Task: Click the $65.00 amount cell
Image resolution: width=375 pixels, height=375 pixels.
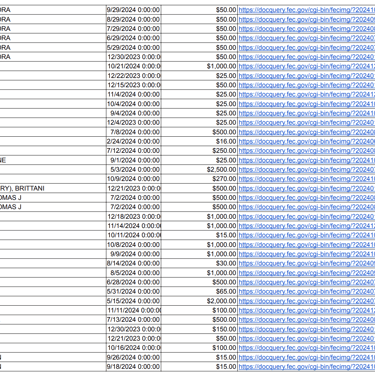Action: tap(199, 292)
